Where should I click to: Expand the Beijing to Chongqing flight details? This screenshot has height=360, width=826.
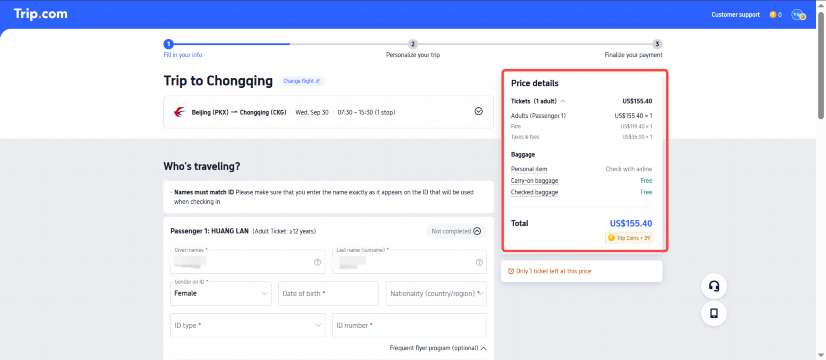pos(478,111)
